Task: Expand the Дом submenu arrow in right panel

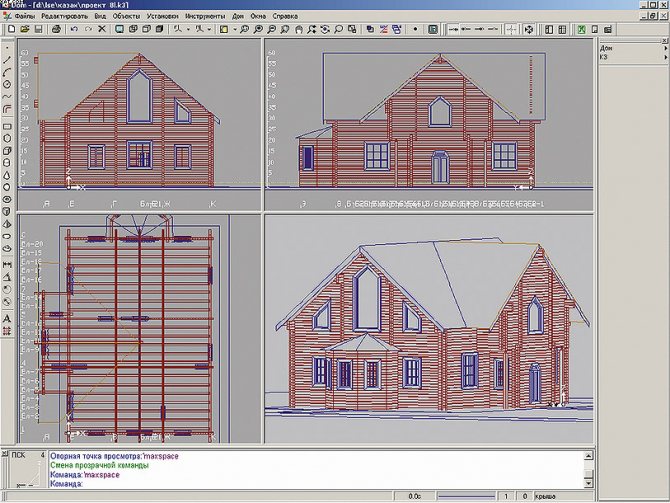Action: click(665, 48)
